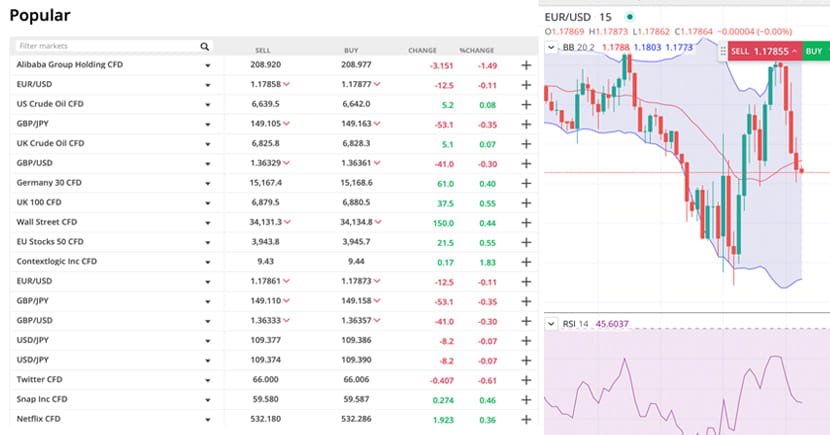
Task: Click plus icon for GBP/JPY selling at 149.110
Action: 526,302
